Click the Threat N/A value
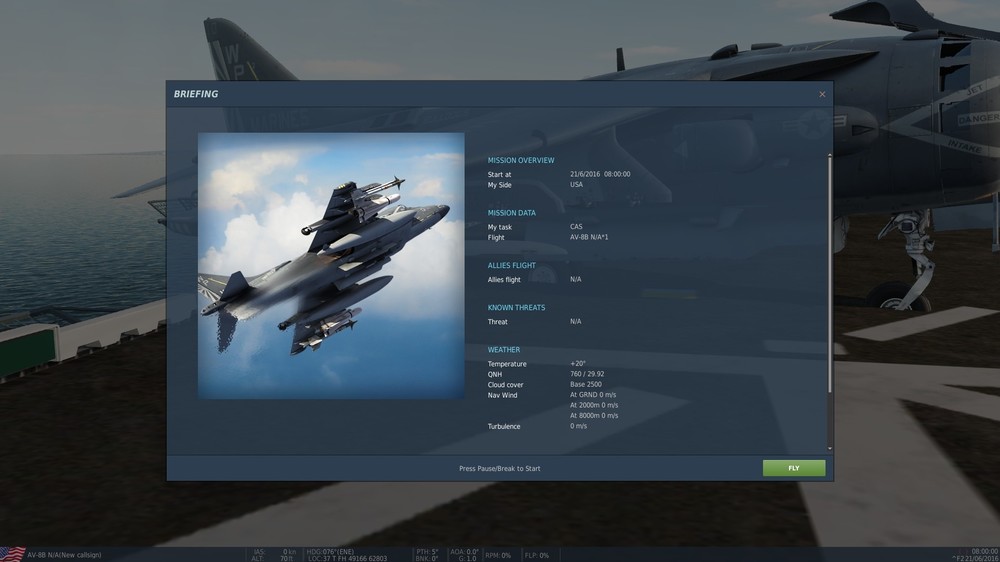This screenshot has width=1000, height=562. pos(575,322)
